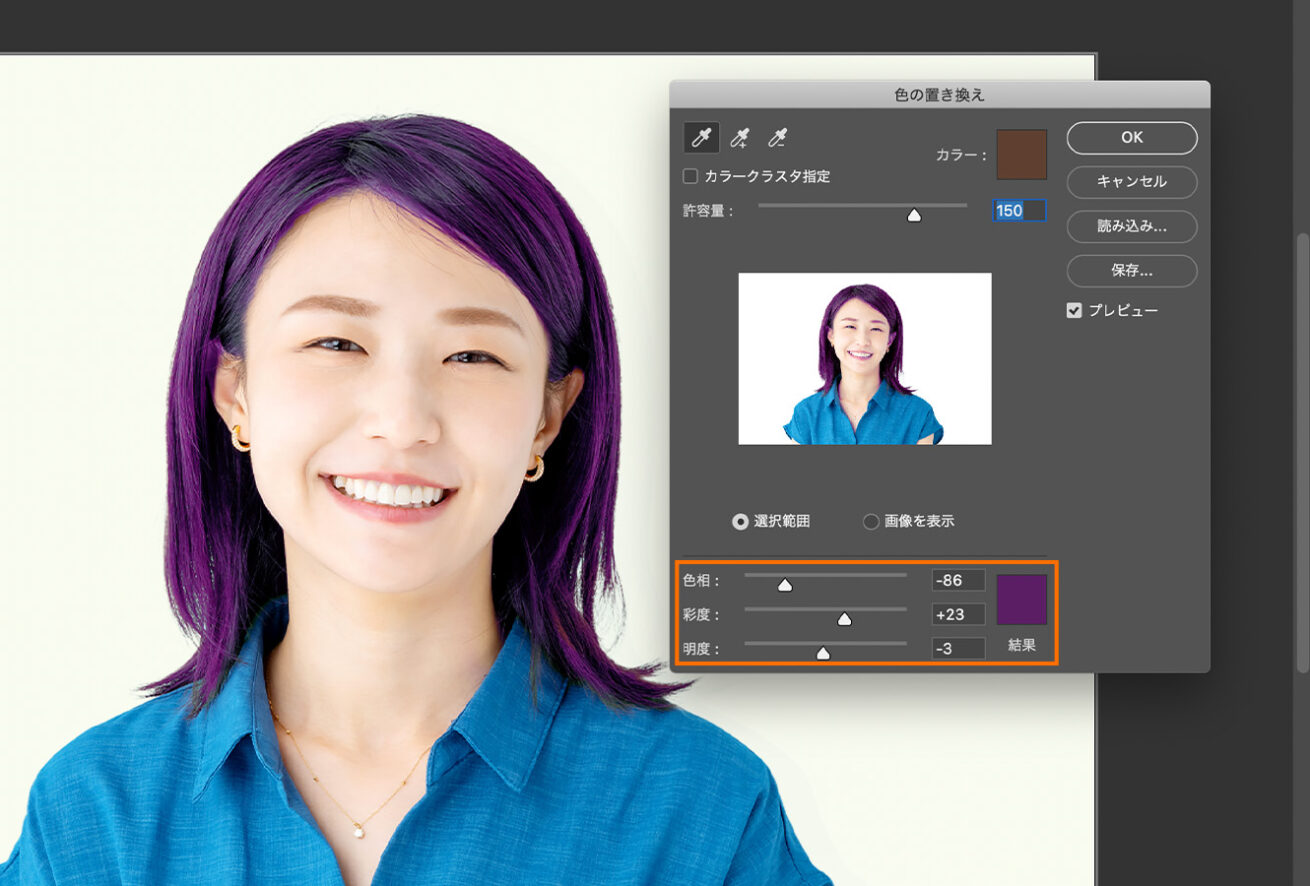Click the 結果 result color swatch
The height and width of the screenshot is (886, 1310).
click(x=1021, y=599)
